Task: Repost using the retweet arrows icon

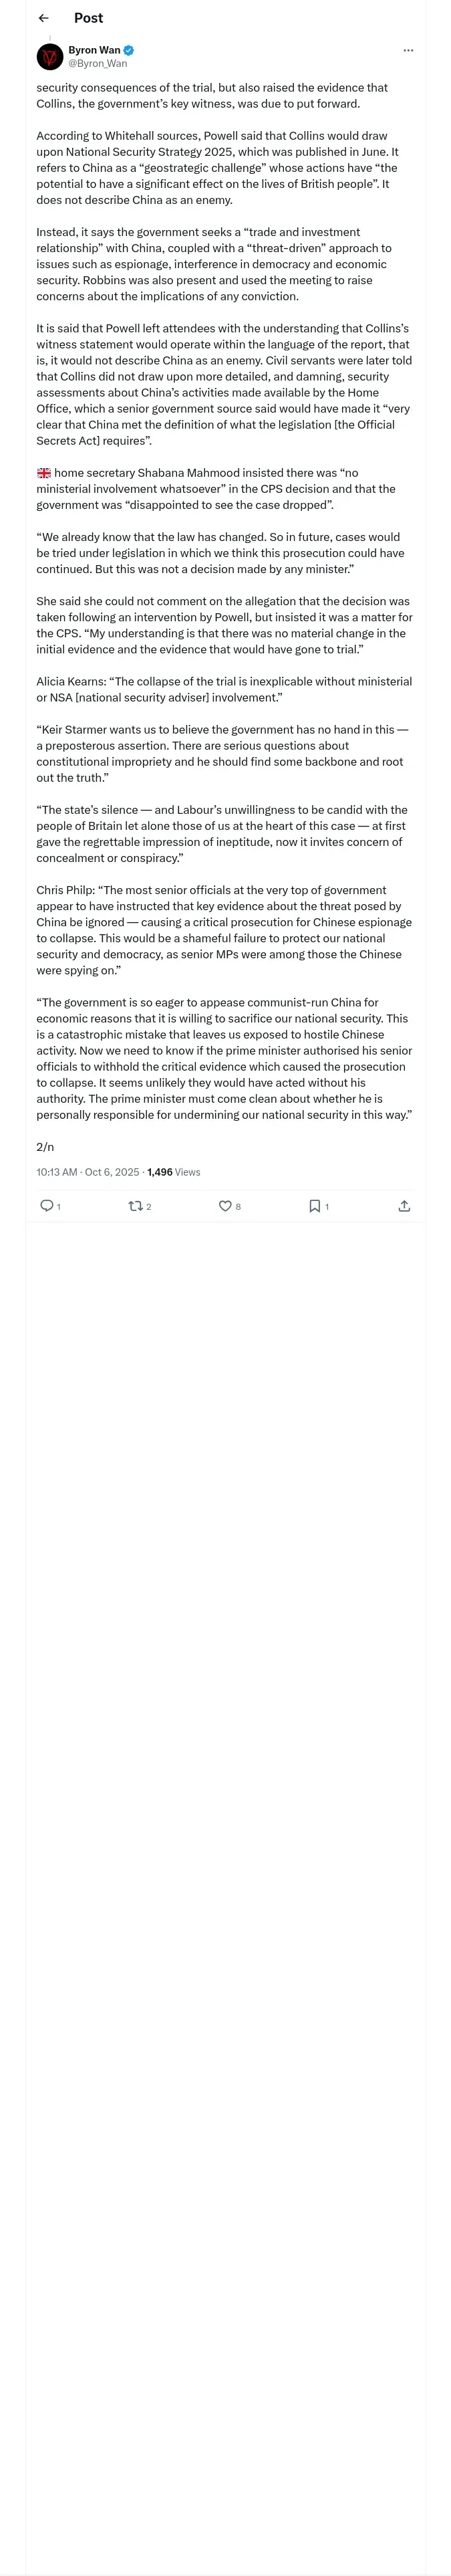Action: (x=135, y=1205)
